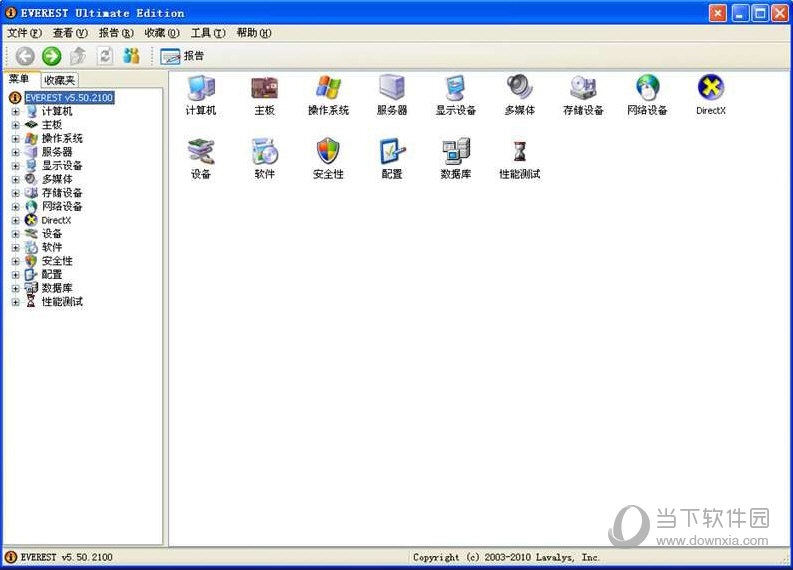
Task: Click the green Forward arrow in toolbar
Action: pos(51,56)
